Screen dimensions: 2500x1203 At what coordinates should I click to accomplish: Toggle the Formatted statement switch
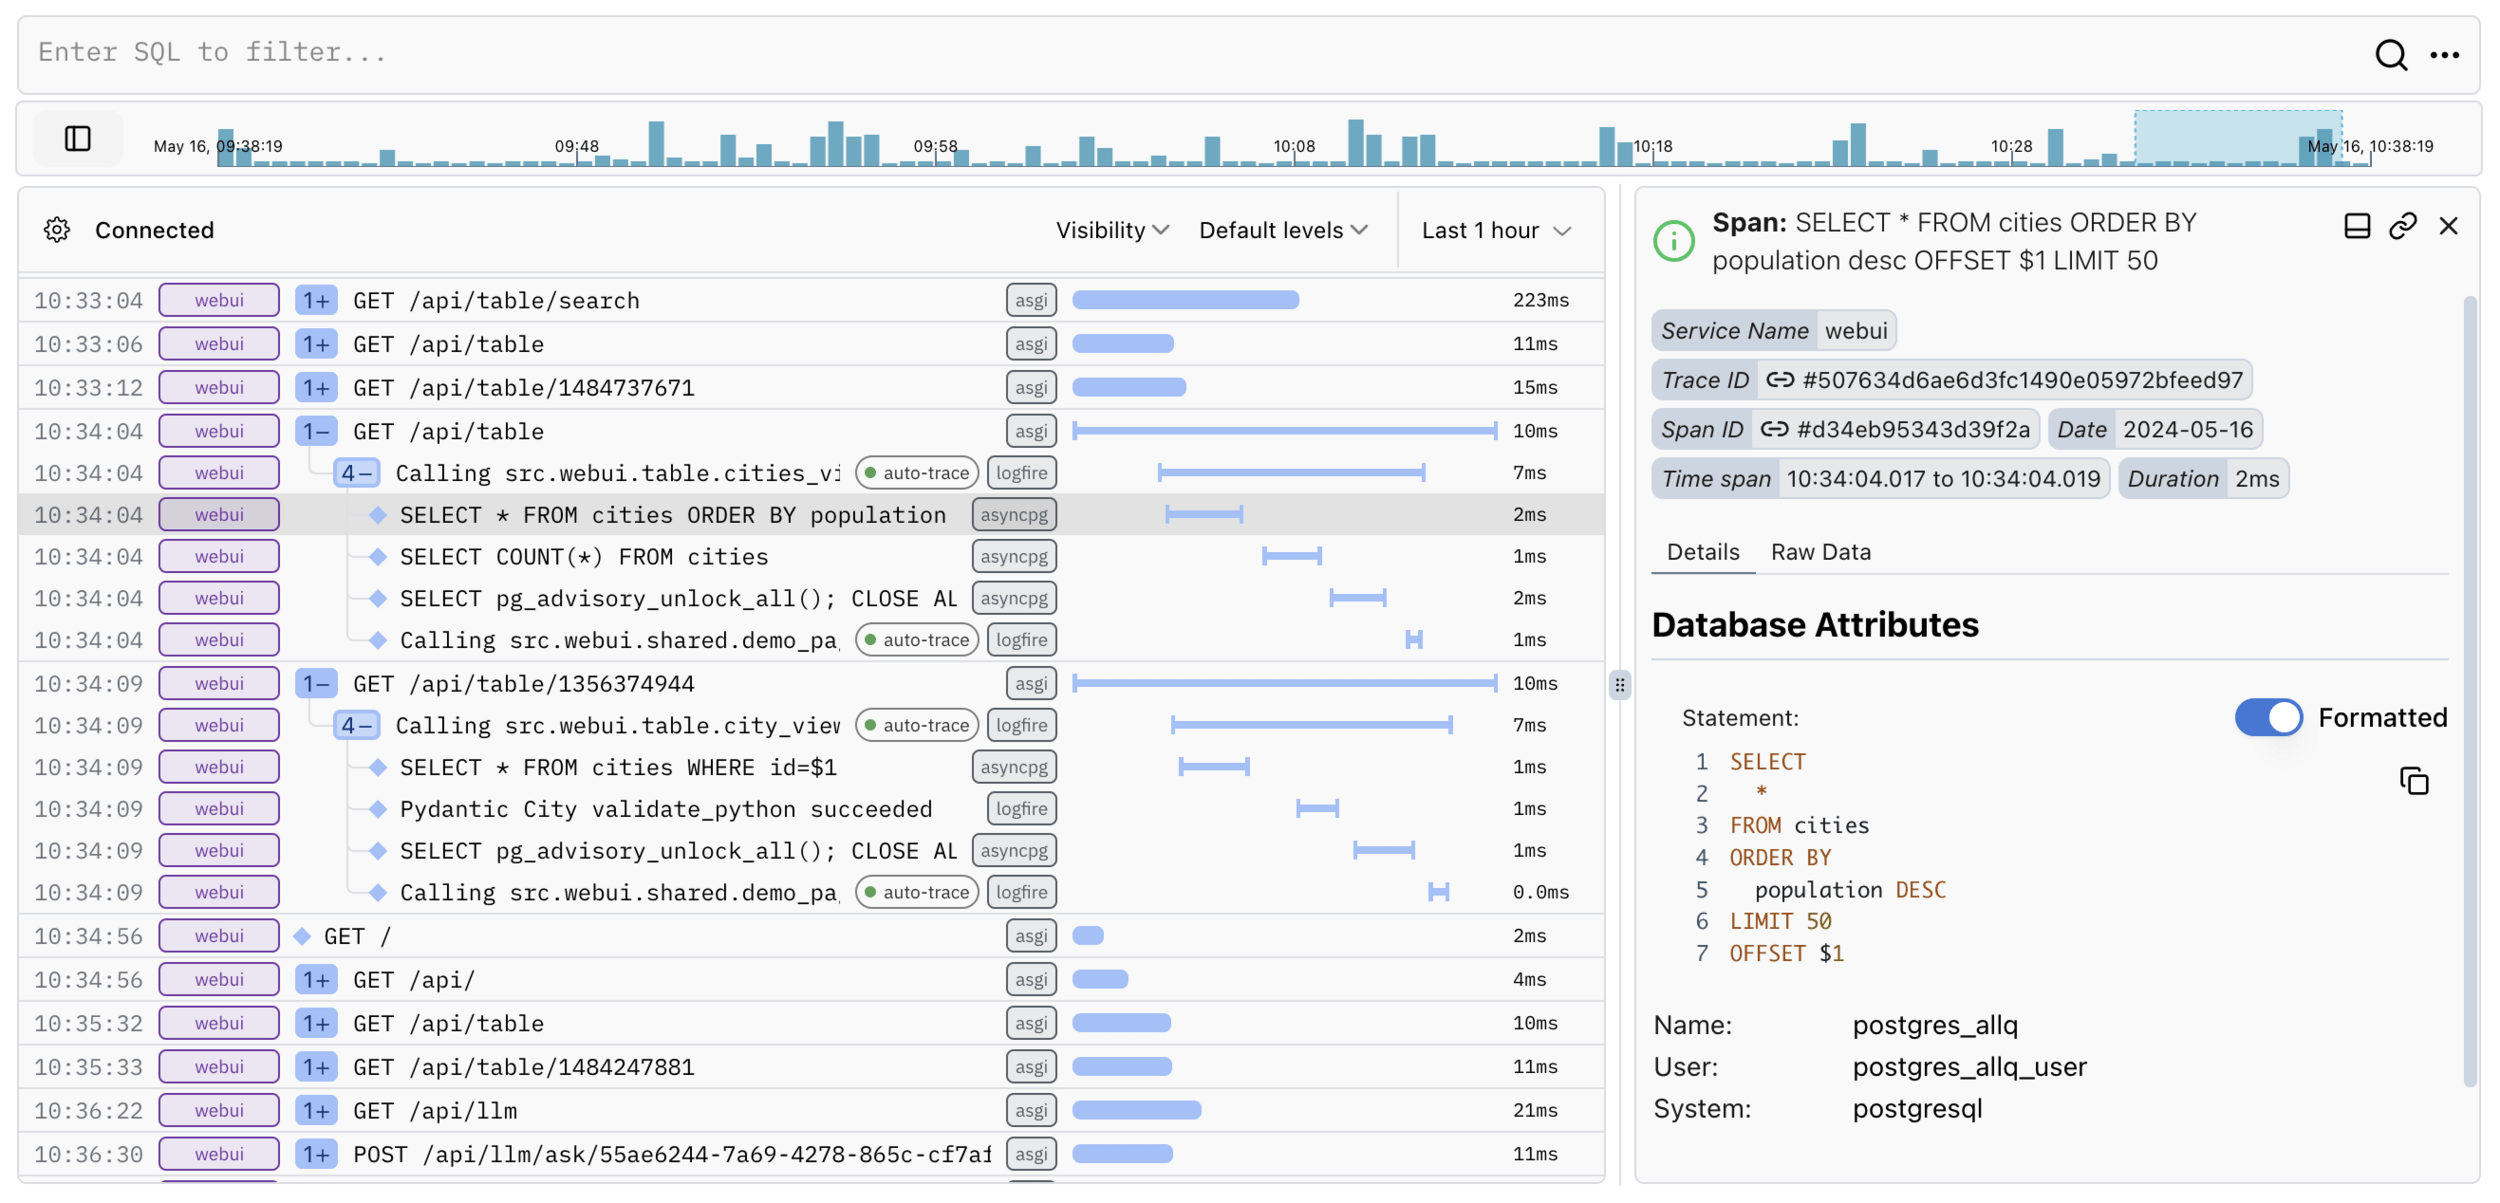[2268, 717]
